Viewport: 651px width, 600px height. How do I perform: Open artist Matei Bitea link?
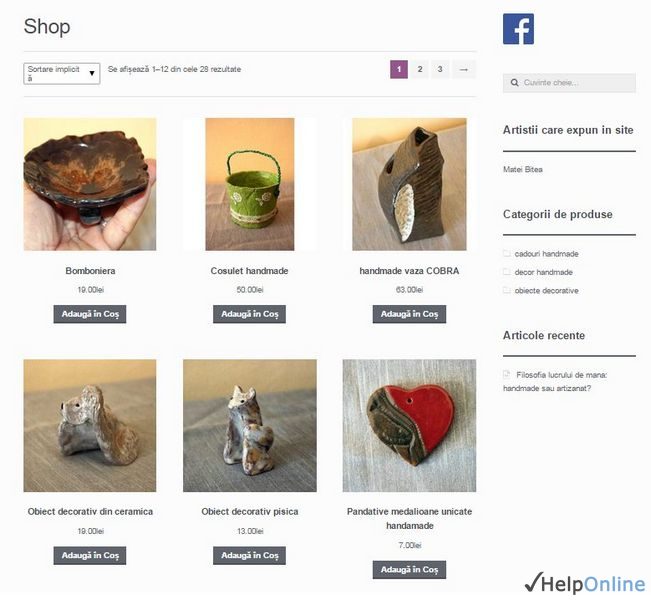523,169
